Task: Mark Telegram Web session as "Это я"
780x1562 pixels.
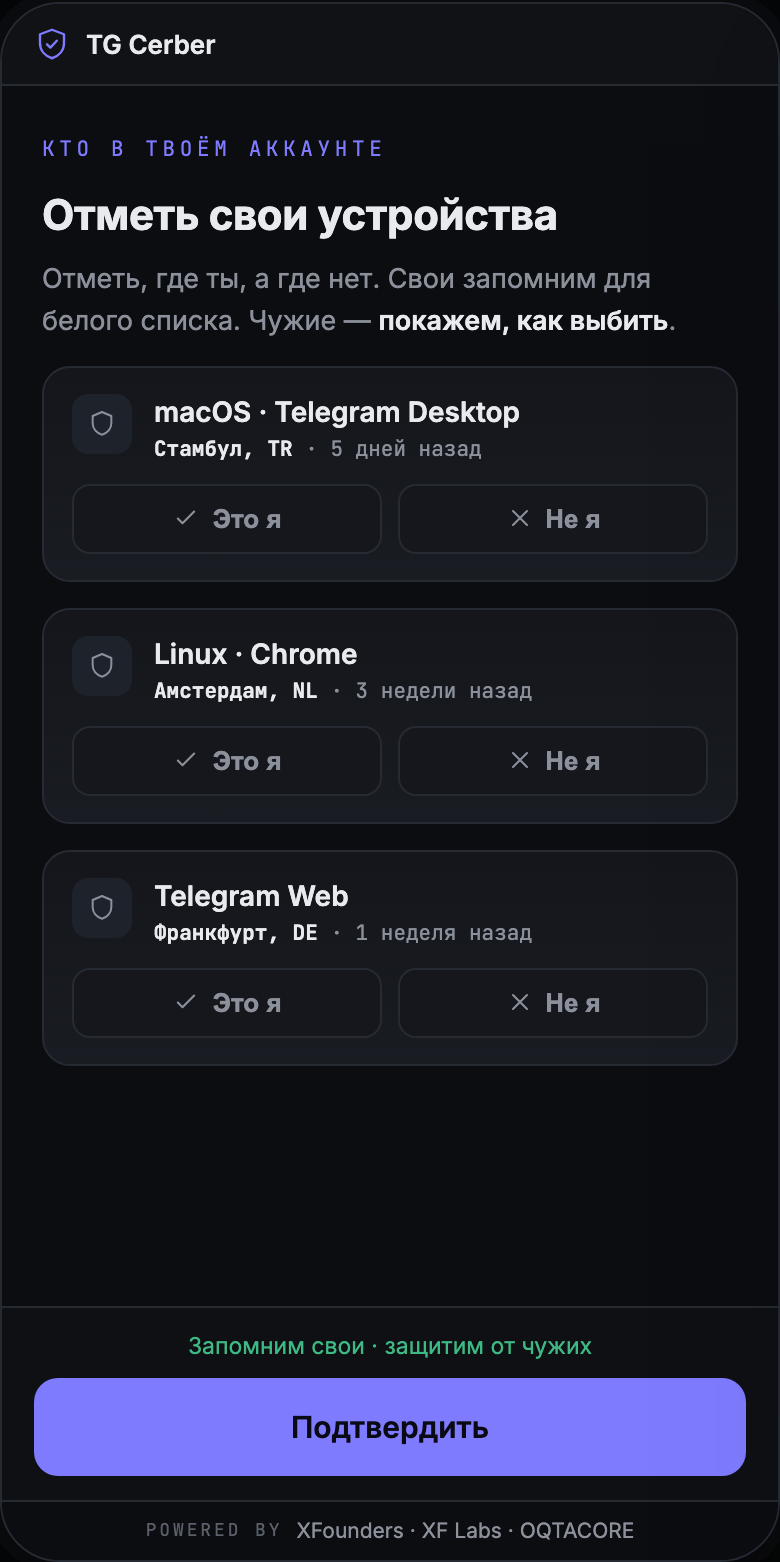Action: coord(227,1003)
